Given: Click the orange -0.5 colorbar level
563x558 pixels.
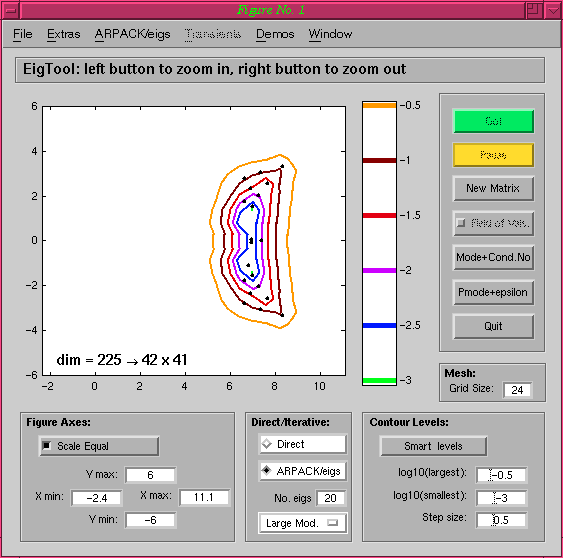Looking at the screenshot, I should click(379, 105).
